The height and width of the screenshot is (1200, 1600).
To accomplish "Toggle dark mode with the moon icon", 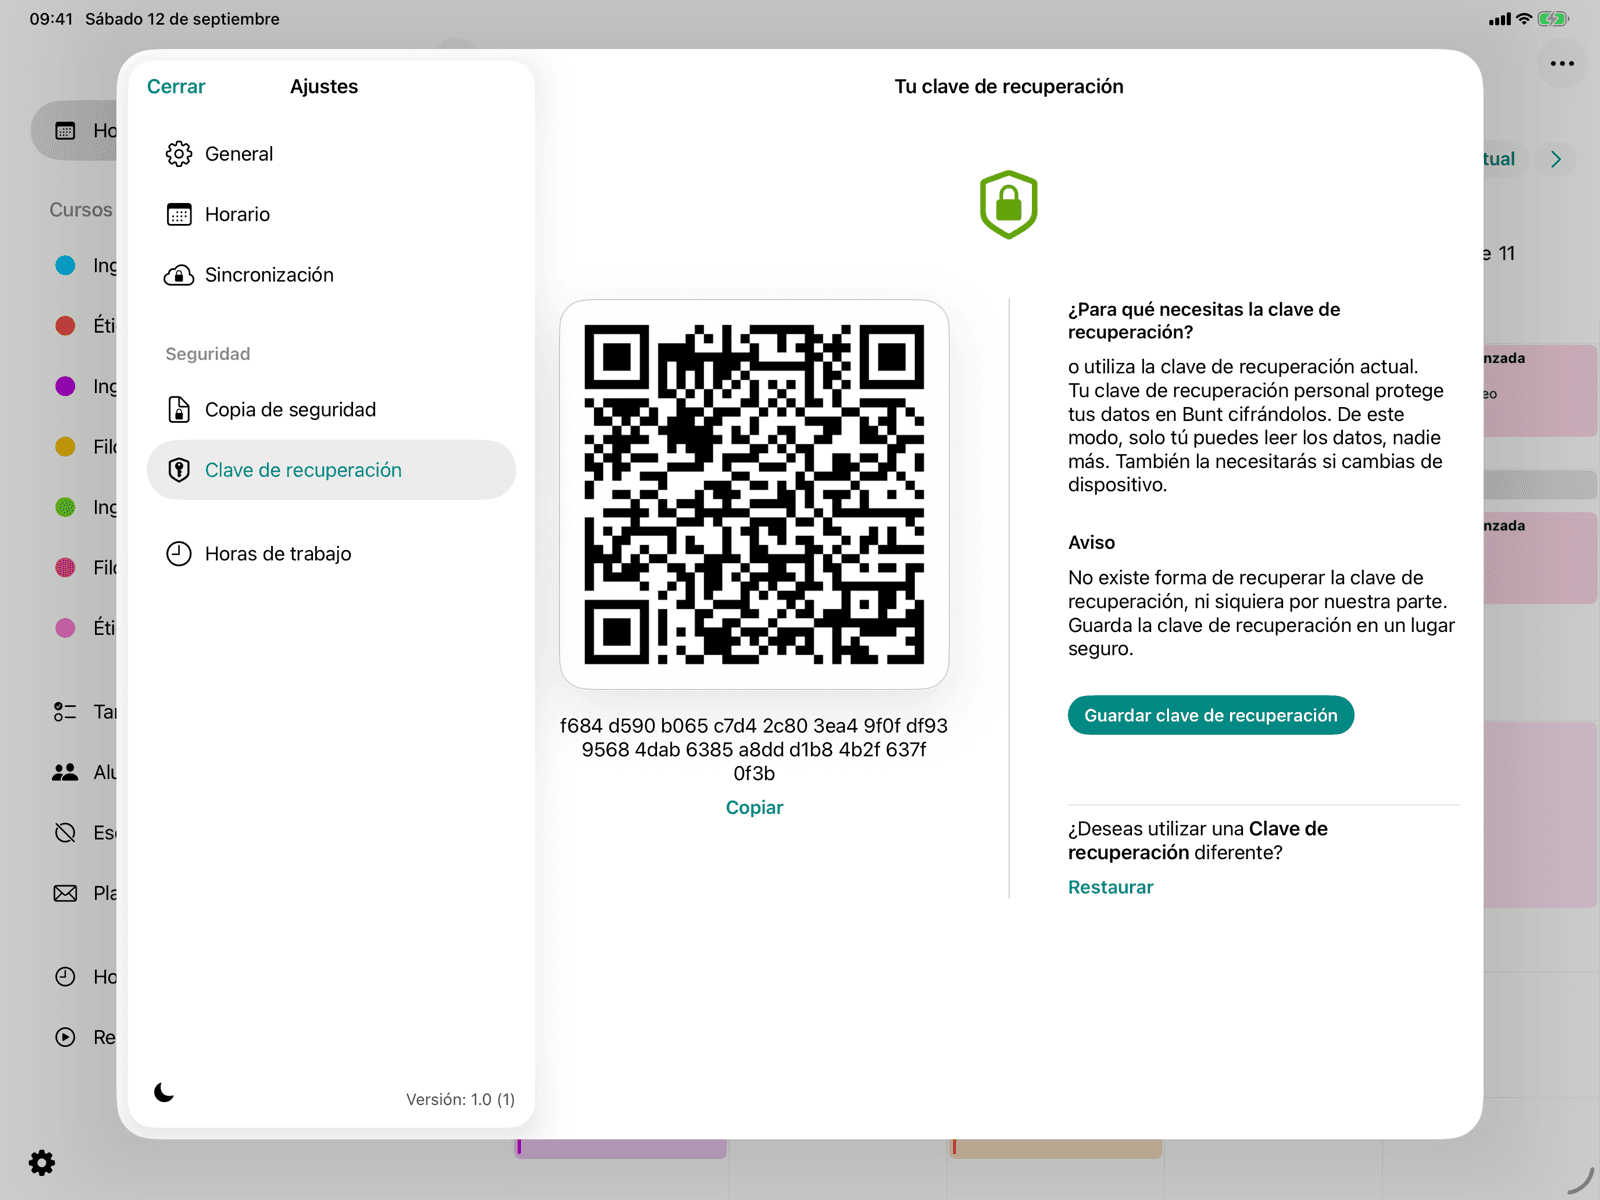I will [x=164, y=1092].
